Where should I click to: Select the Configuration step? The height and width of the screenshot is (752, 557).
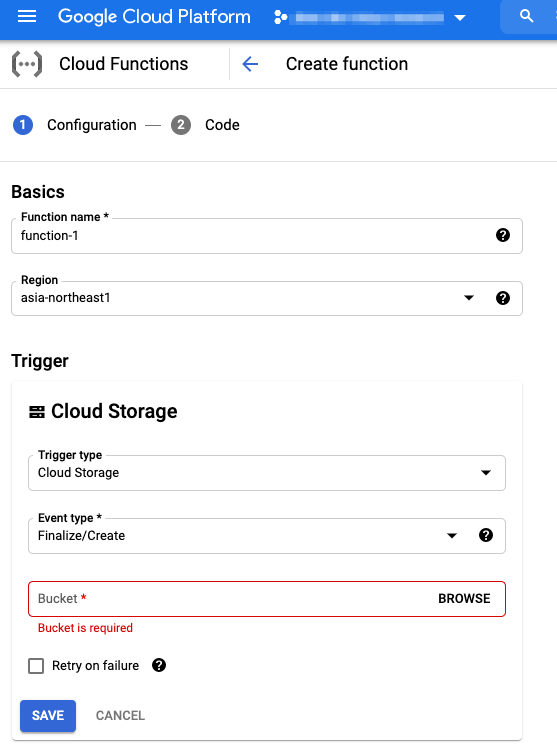click(x=75, y=125)
